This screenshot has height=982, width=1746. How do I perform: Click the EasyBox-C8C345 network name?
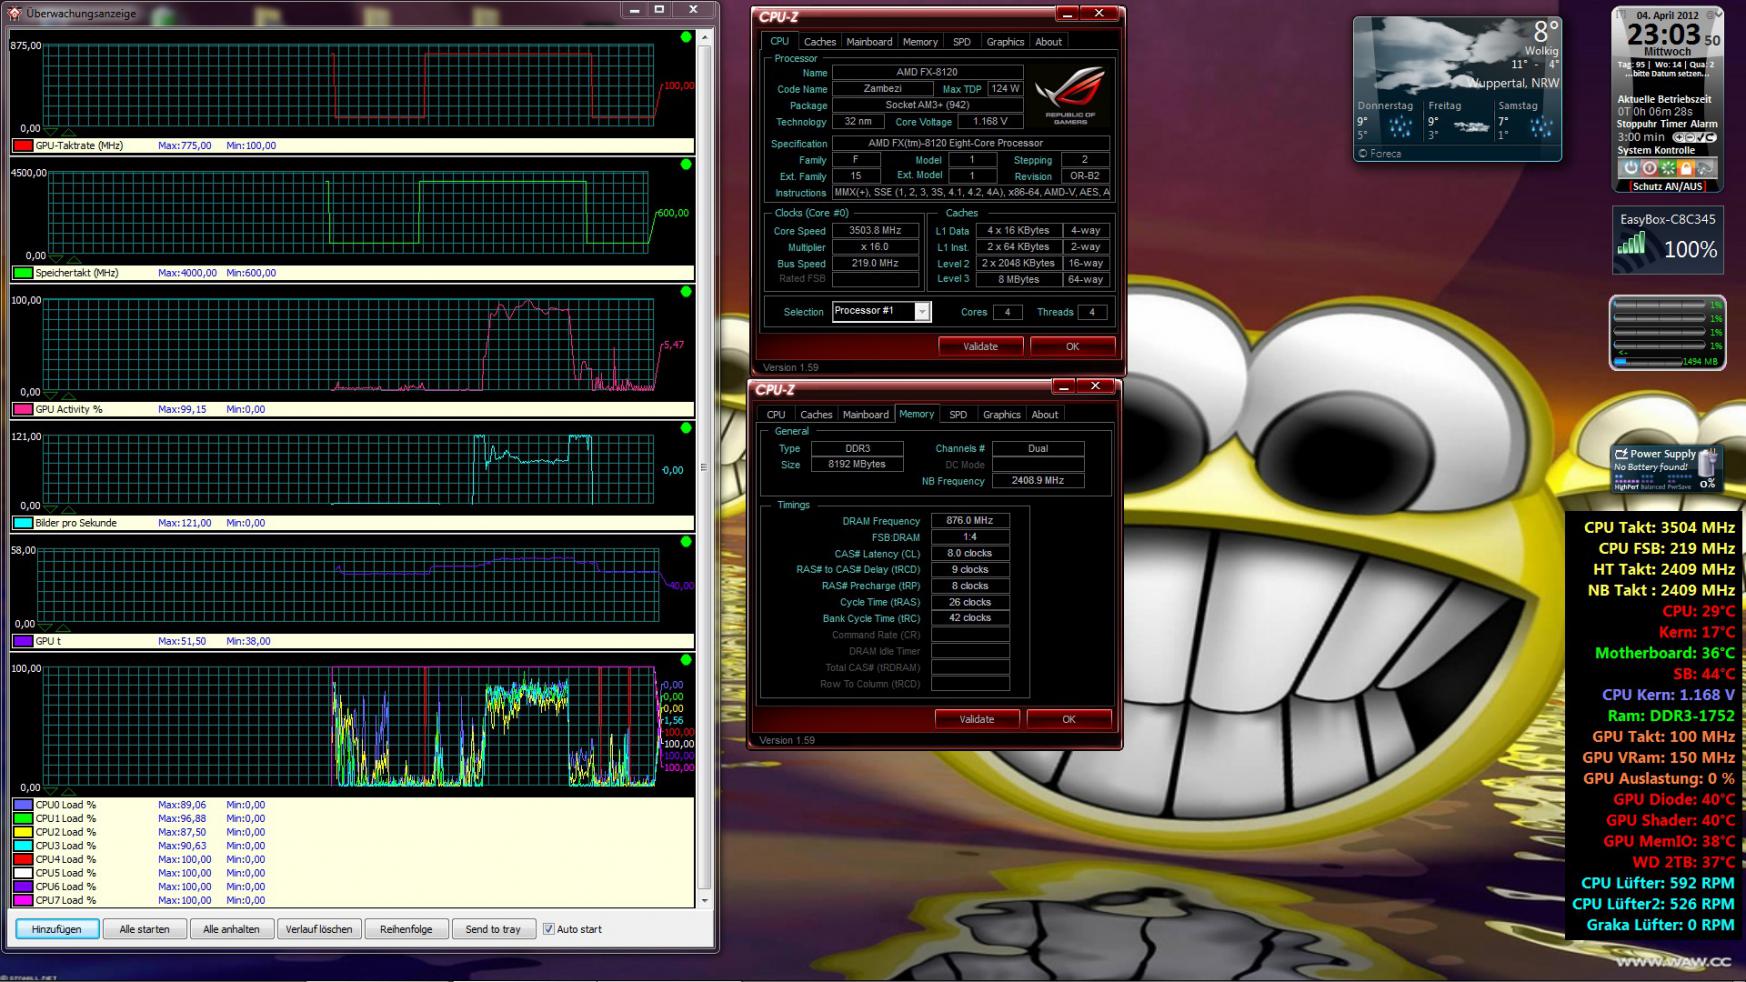click(x=1668, y=219)
